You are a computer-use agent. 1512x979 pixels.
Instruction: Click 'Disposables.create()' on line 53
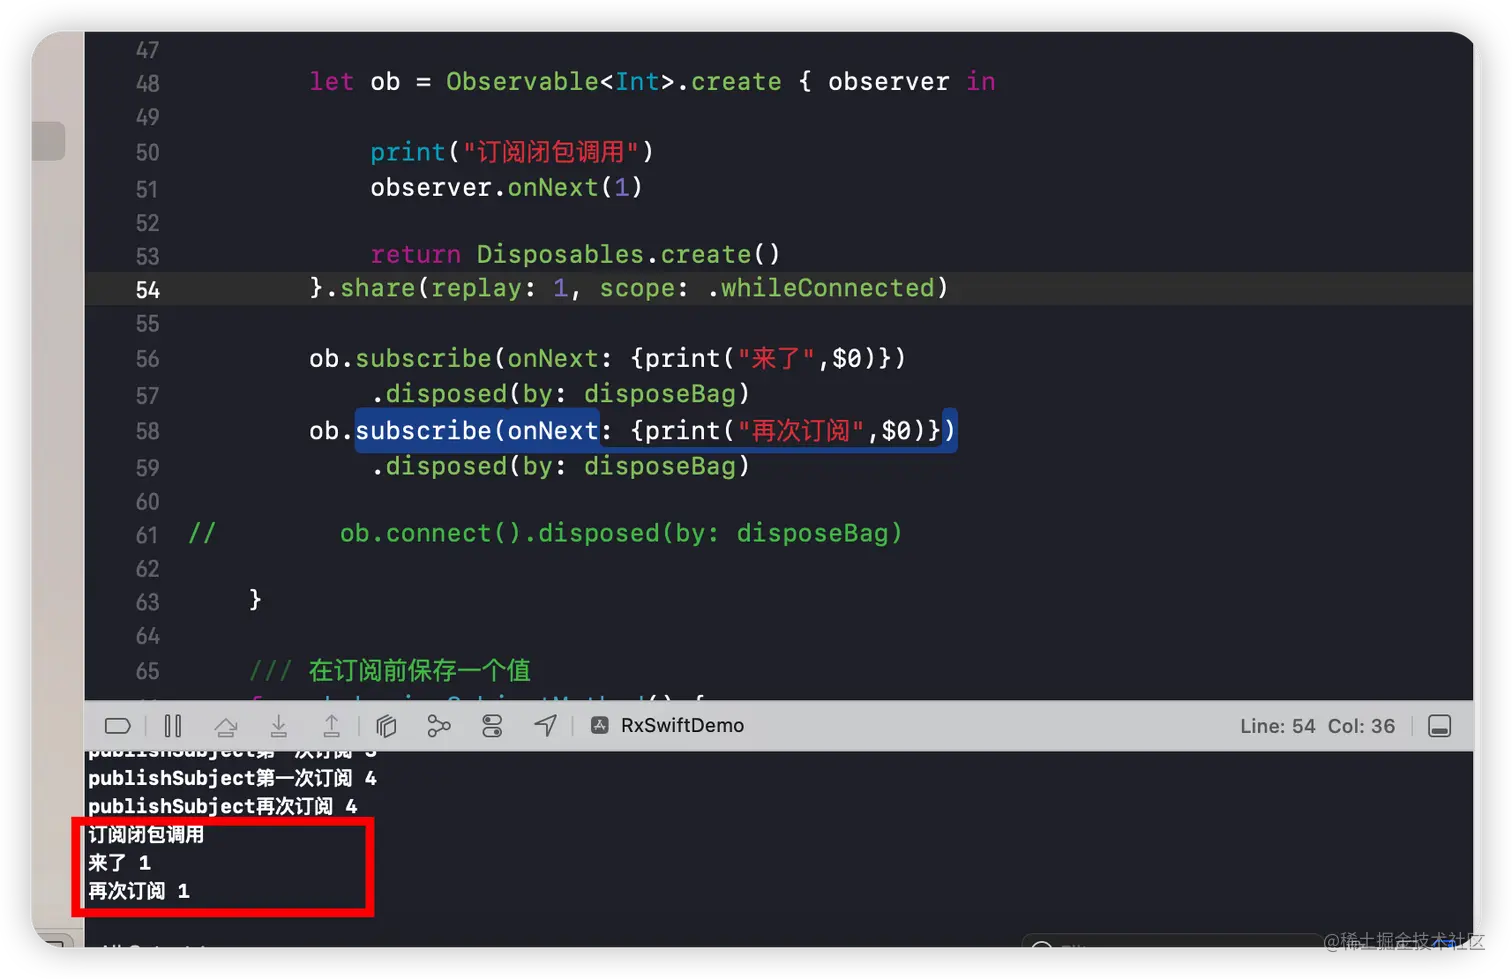tap(628, 254)
